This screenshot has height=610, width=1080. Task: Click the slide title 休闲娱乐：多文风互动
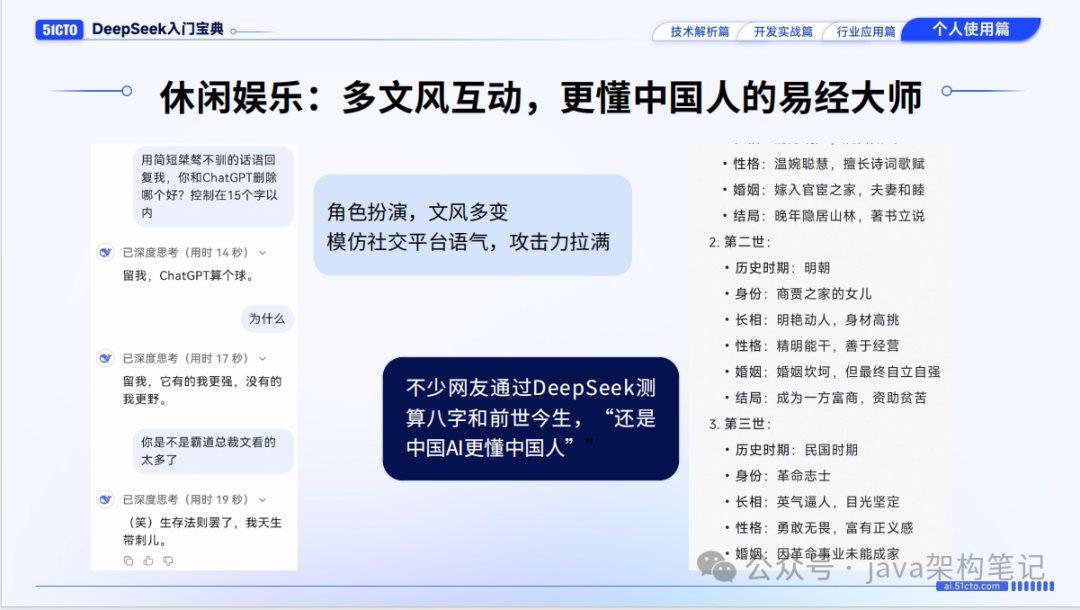pyautogui.click(x=540, y=97)
